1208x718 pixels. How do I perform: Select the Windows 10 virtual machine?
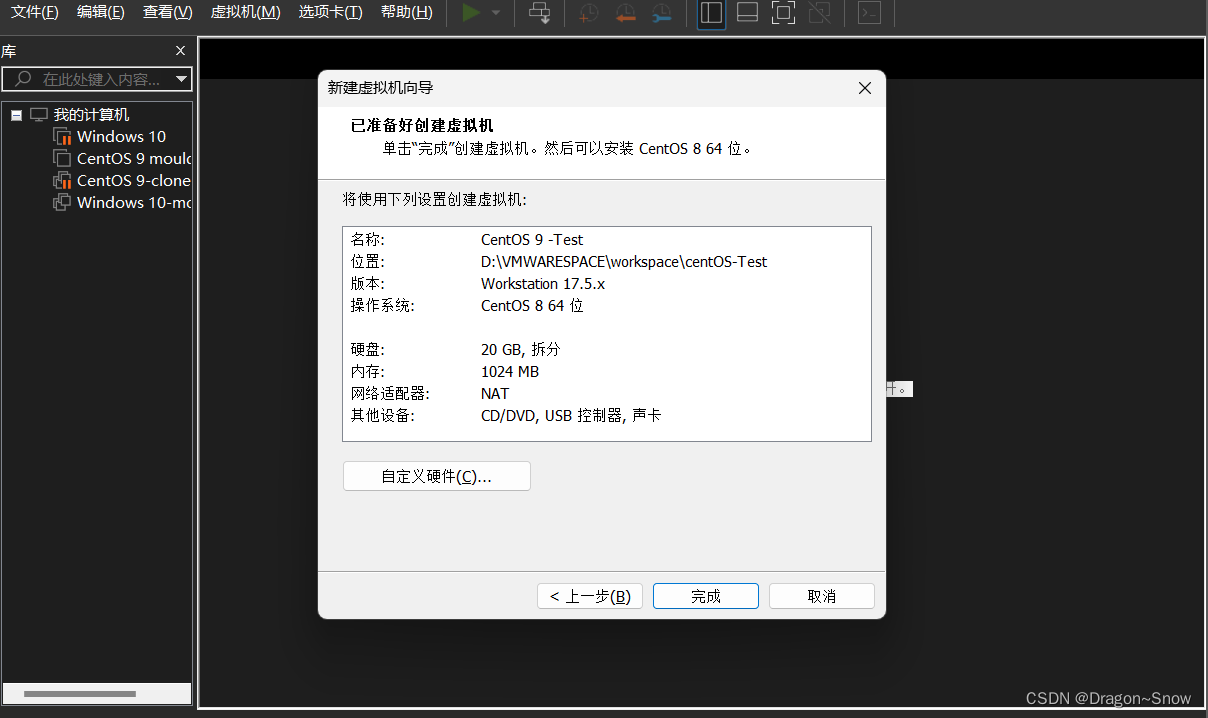pyautogui.click(x=121, y=137)
